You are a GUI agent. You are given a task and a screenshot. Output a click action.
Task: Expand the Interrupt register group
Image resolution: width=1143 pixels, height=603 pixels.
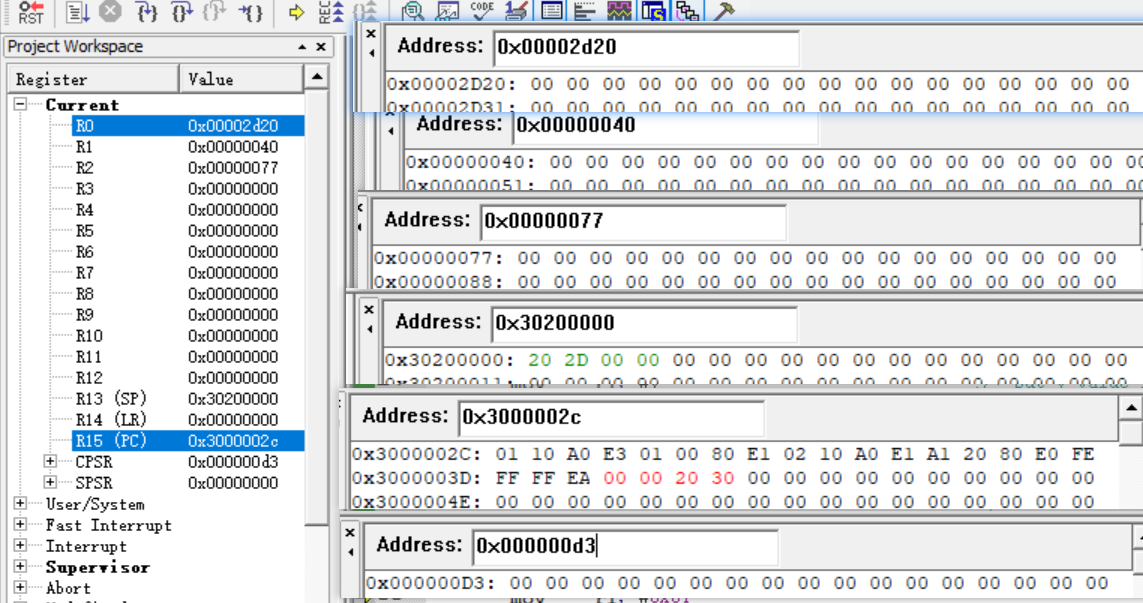pos(20,546)
